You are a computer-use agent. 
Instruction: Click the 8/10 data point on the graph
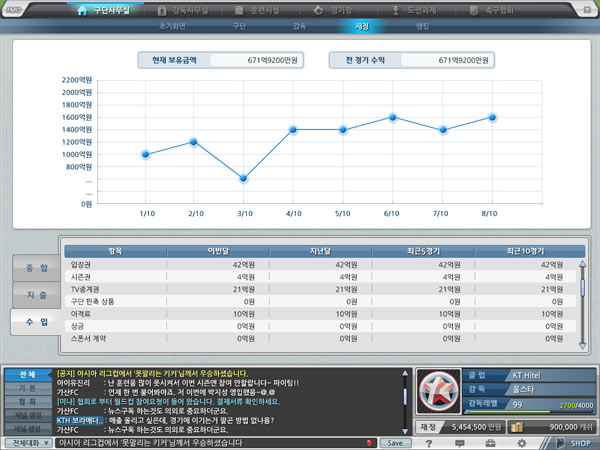[492, 117]
